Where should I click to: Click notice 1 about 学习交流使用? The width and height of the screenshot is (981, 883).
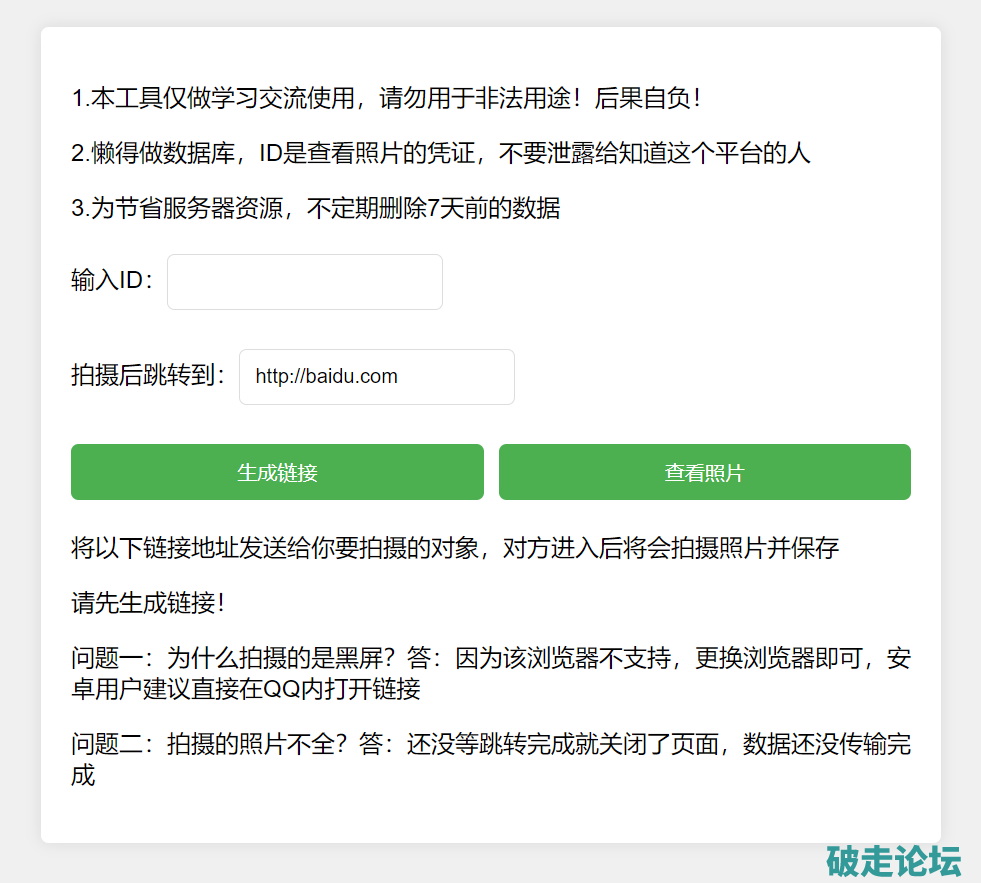386,99
